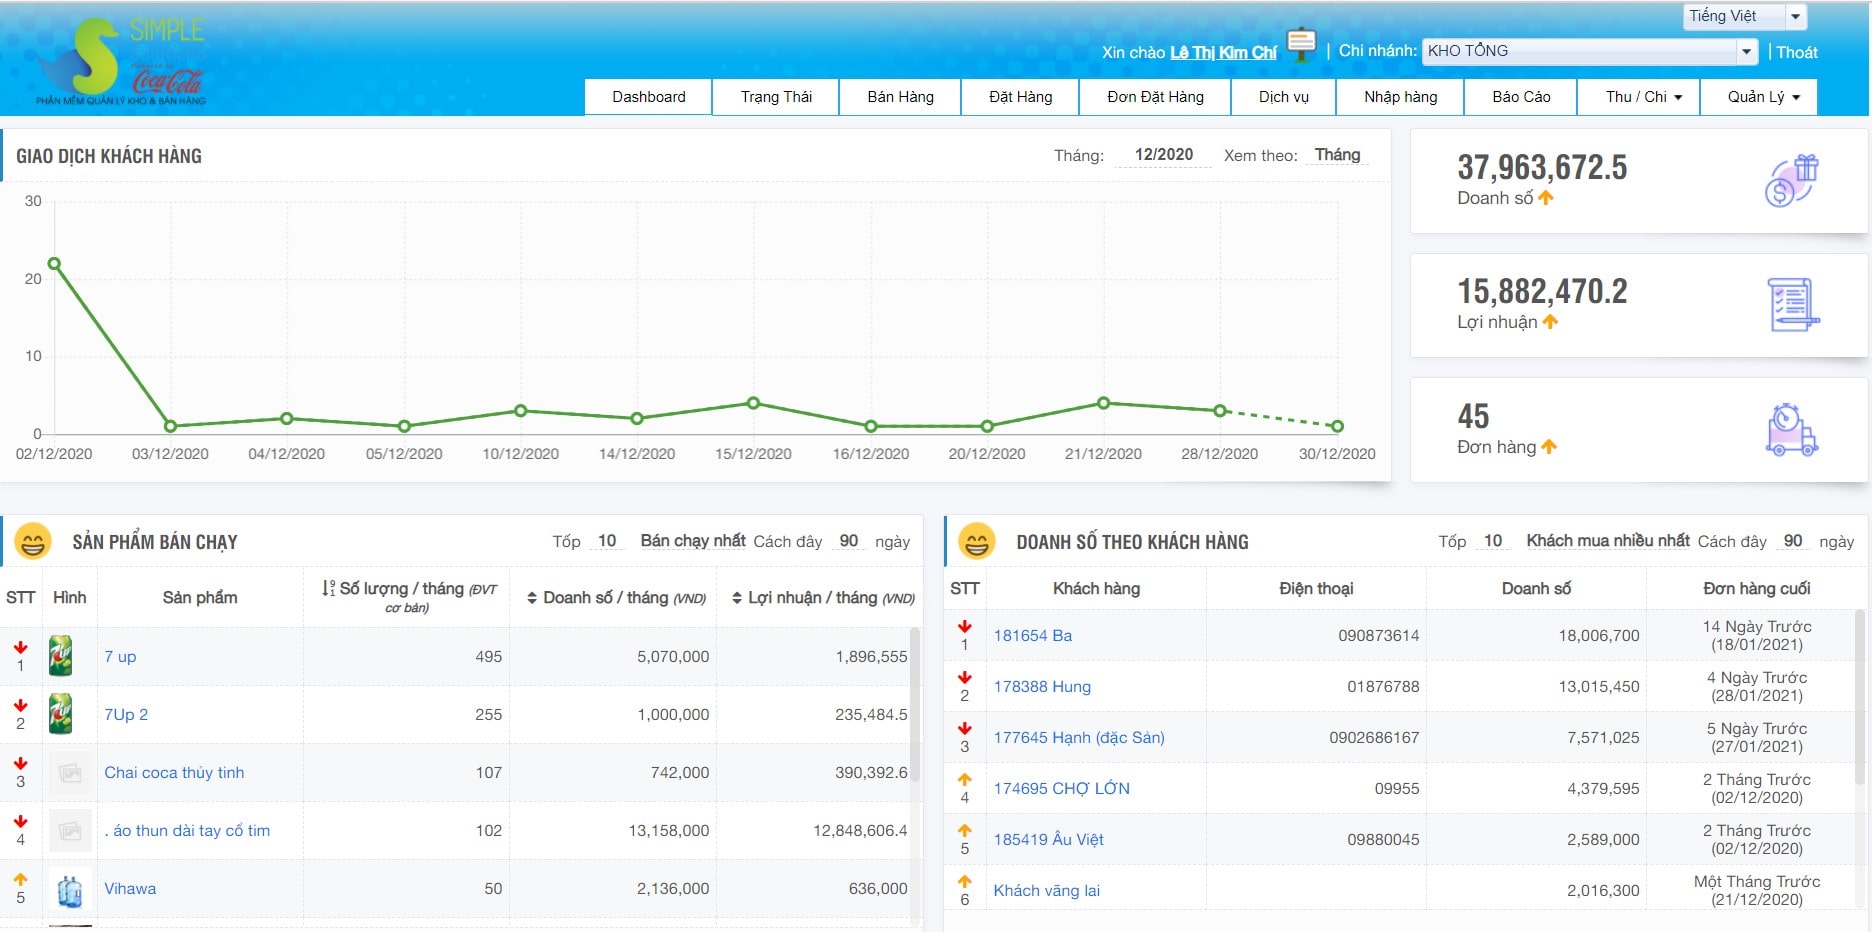
Task: Click the chart point at 30/12/2020
Action: tap(1337, 426)
